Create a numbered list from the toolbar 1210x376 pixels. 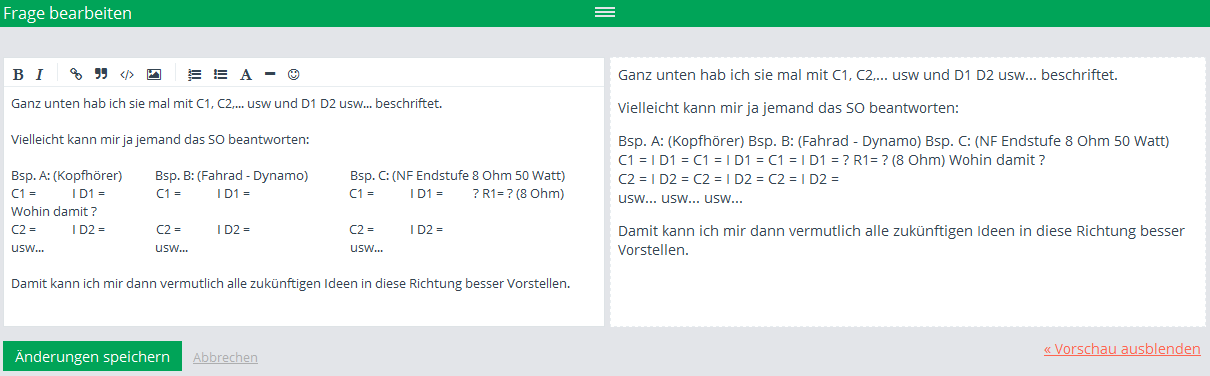[x=195, y=74]
